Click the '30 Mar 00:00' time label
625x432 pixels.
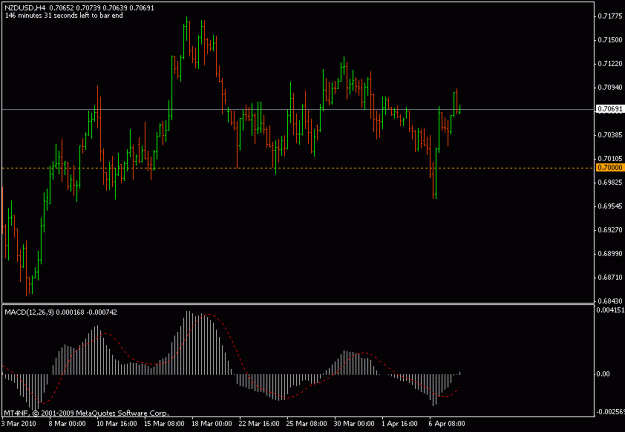click(354, 424)
